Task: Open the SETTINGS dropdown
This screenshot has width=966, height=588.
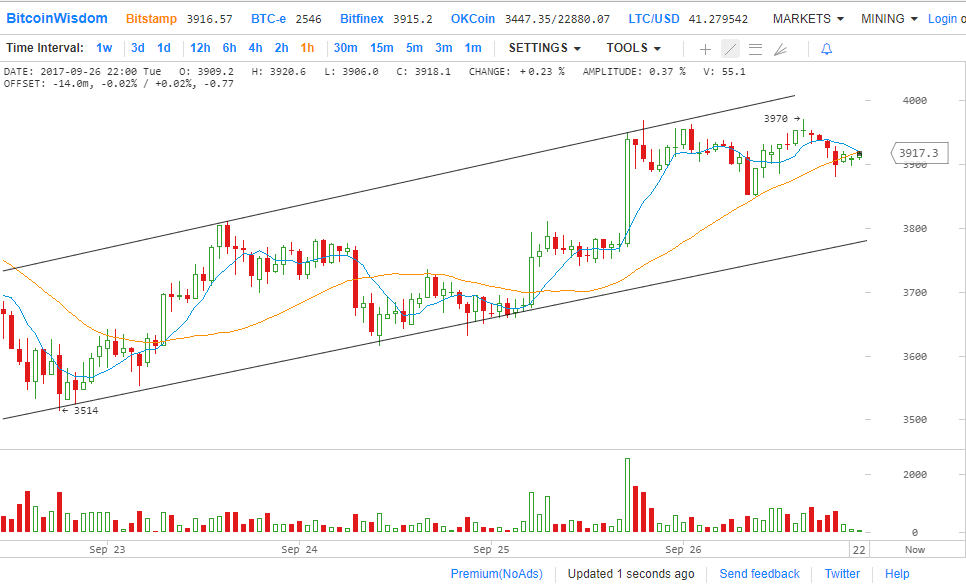Action: click(x=544, y=48)
